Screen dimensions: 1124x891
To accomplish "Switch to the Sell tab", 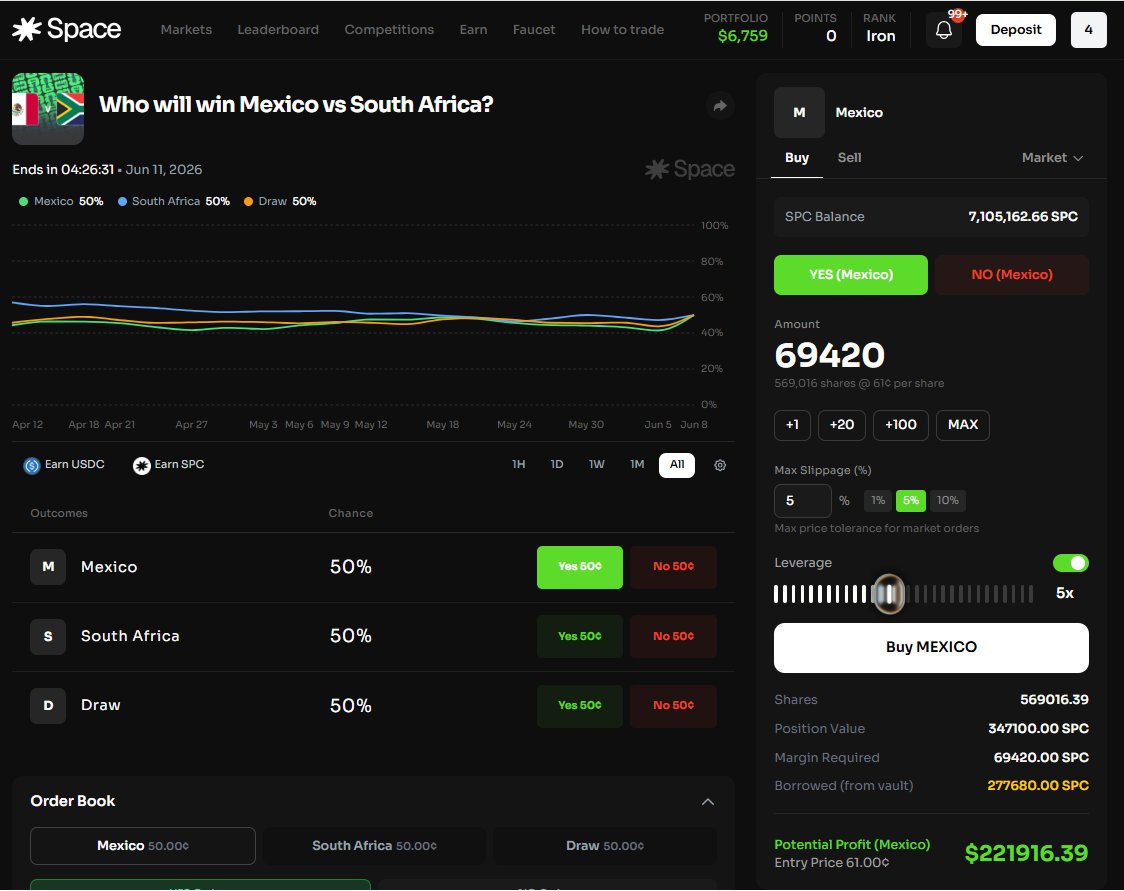I will (x=849, y=158).
